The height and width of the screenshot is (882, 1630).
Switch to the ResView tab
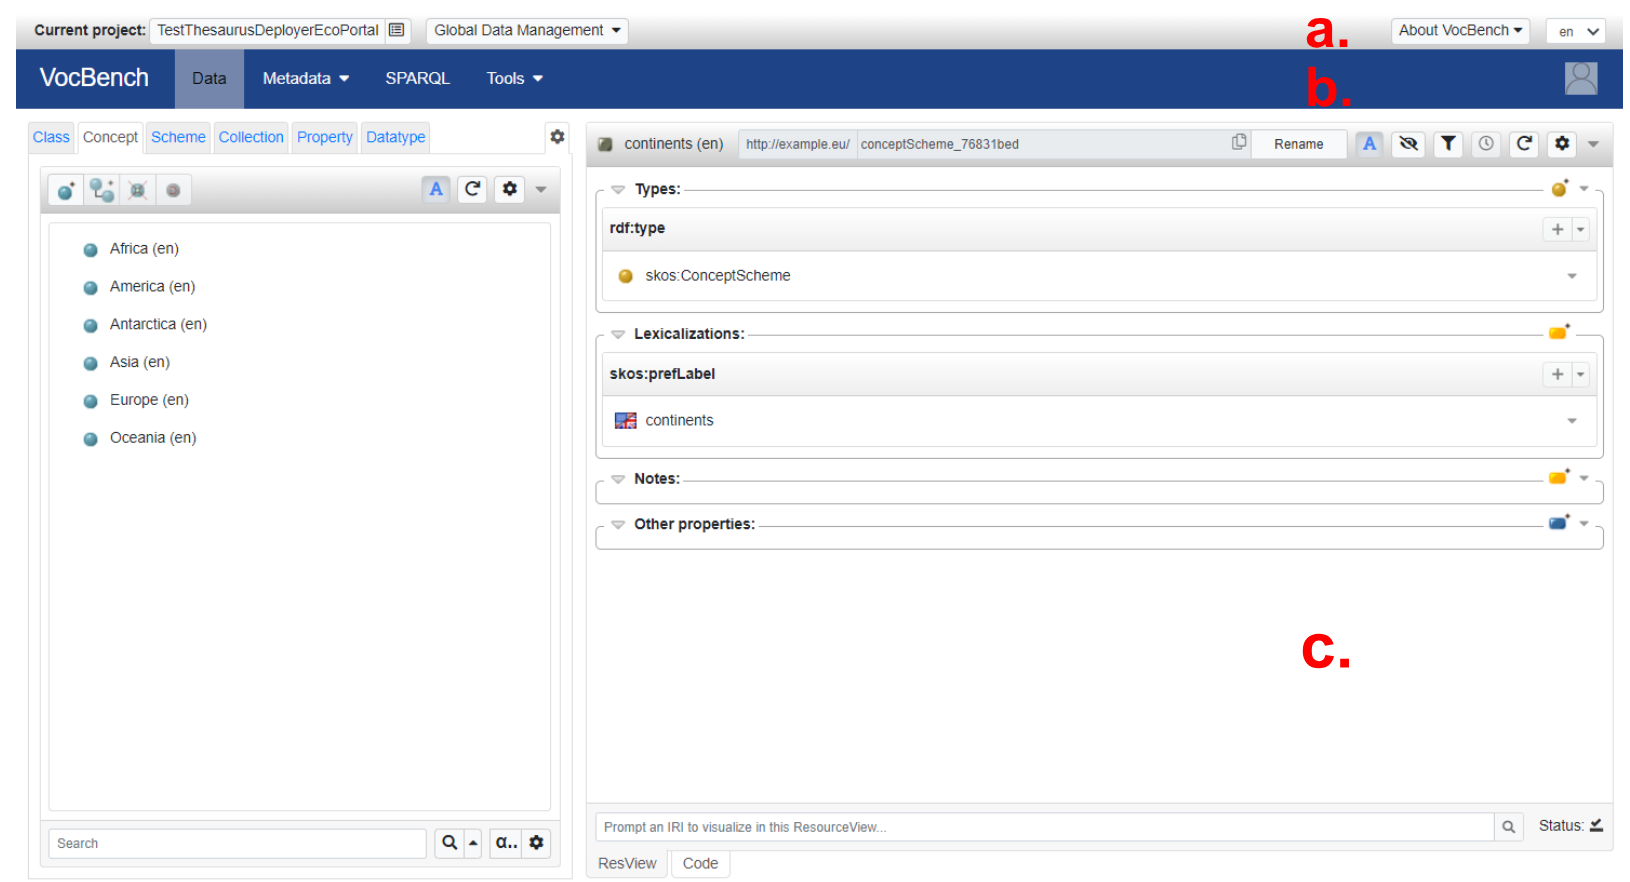pos(627,863)
